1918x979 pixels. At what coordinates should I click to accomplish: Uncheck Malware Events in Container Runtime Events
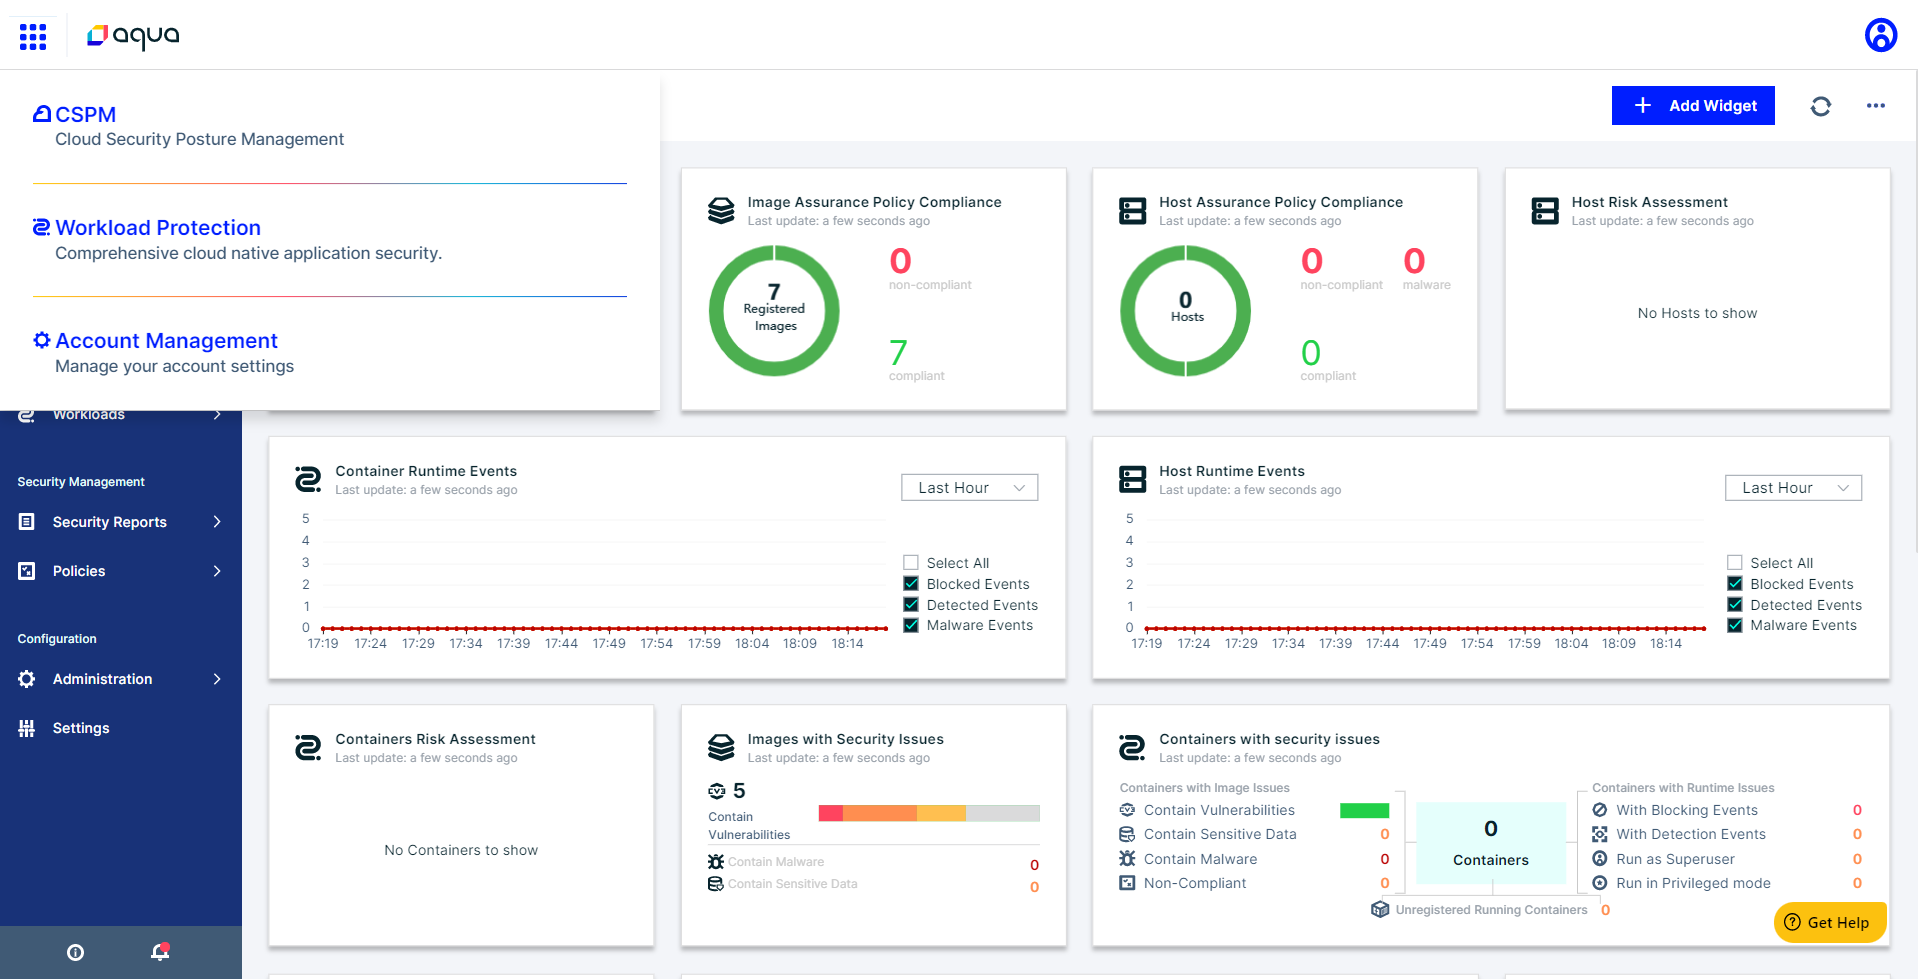(911, 626)
